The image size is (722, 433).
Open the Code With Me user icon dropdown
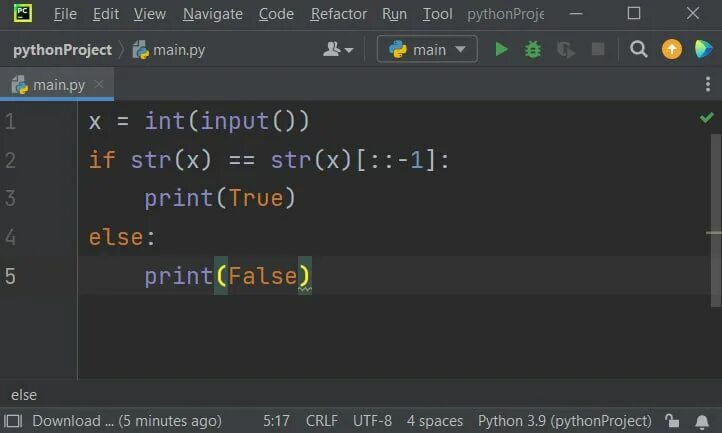(x=338, y=49)
